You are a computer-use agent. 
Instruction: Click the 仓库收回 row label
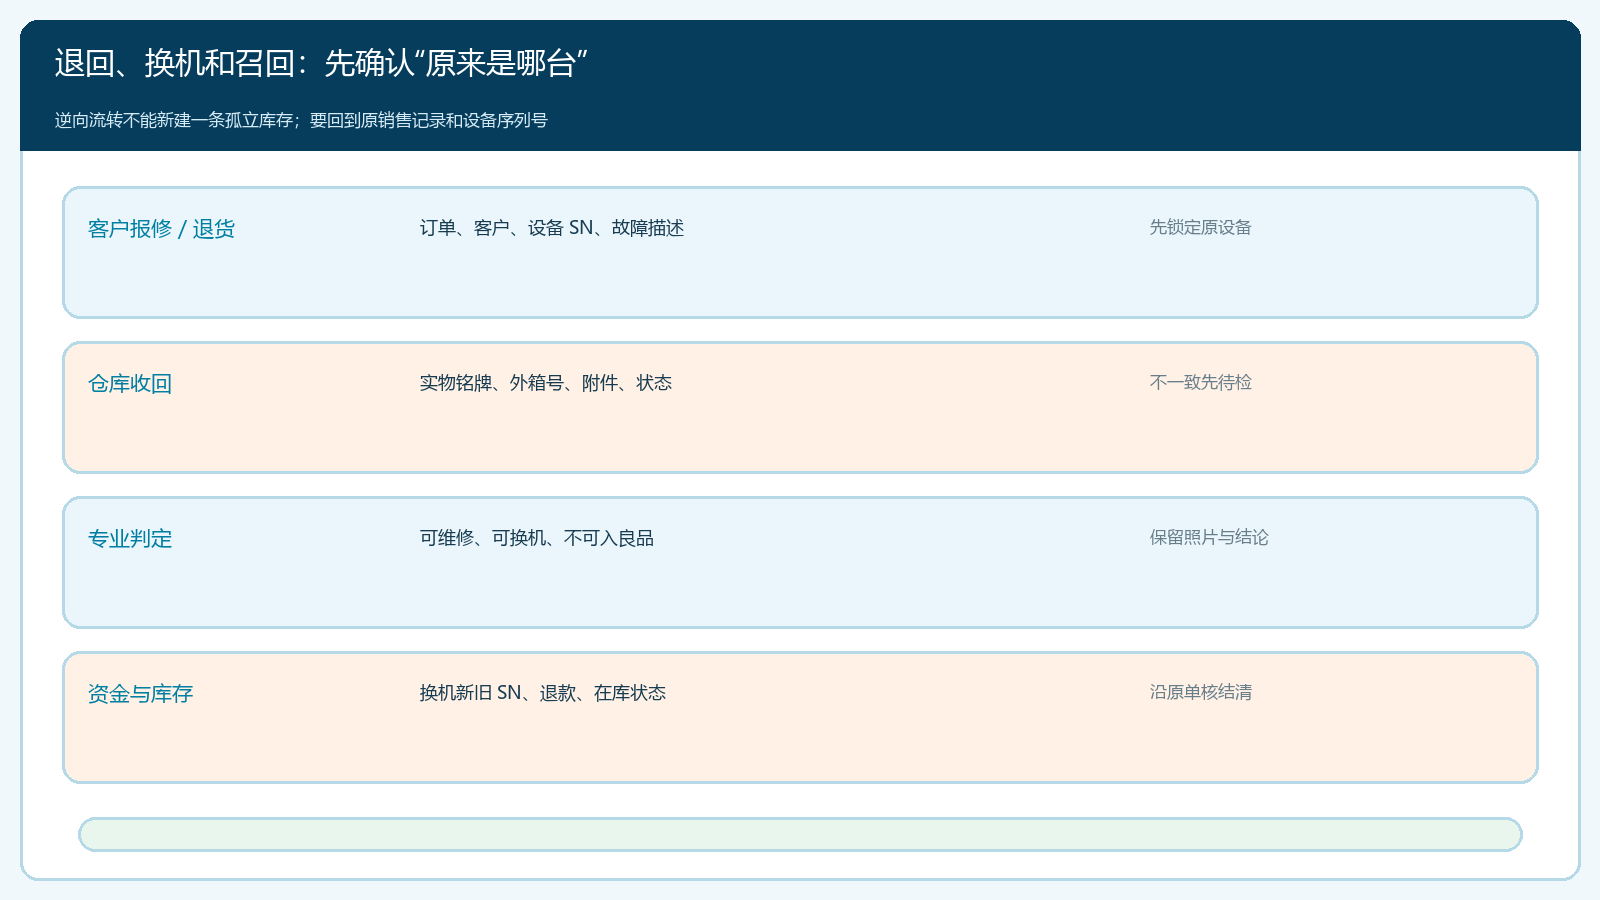pyautogui.click(x=130, y=384)
